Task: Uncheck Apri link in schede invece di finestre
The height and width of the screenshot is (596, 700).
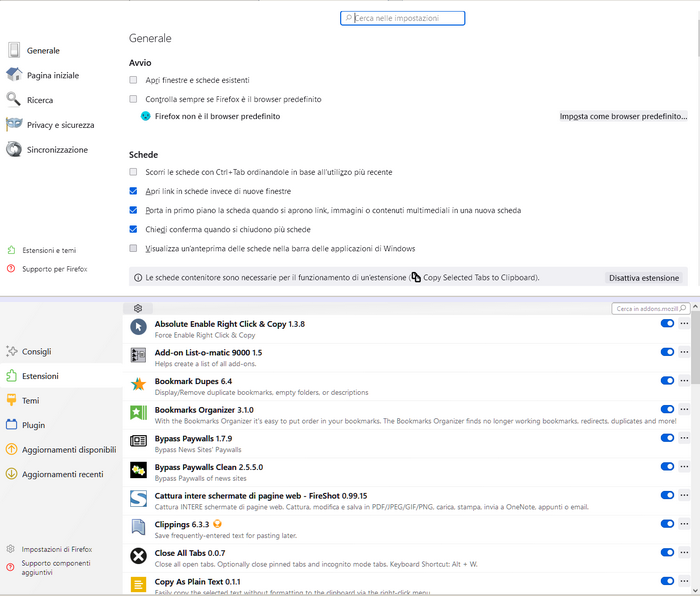Action: (x=133, y=191)
